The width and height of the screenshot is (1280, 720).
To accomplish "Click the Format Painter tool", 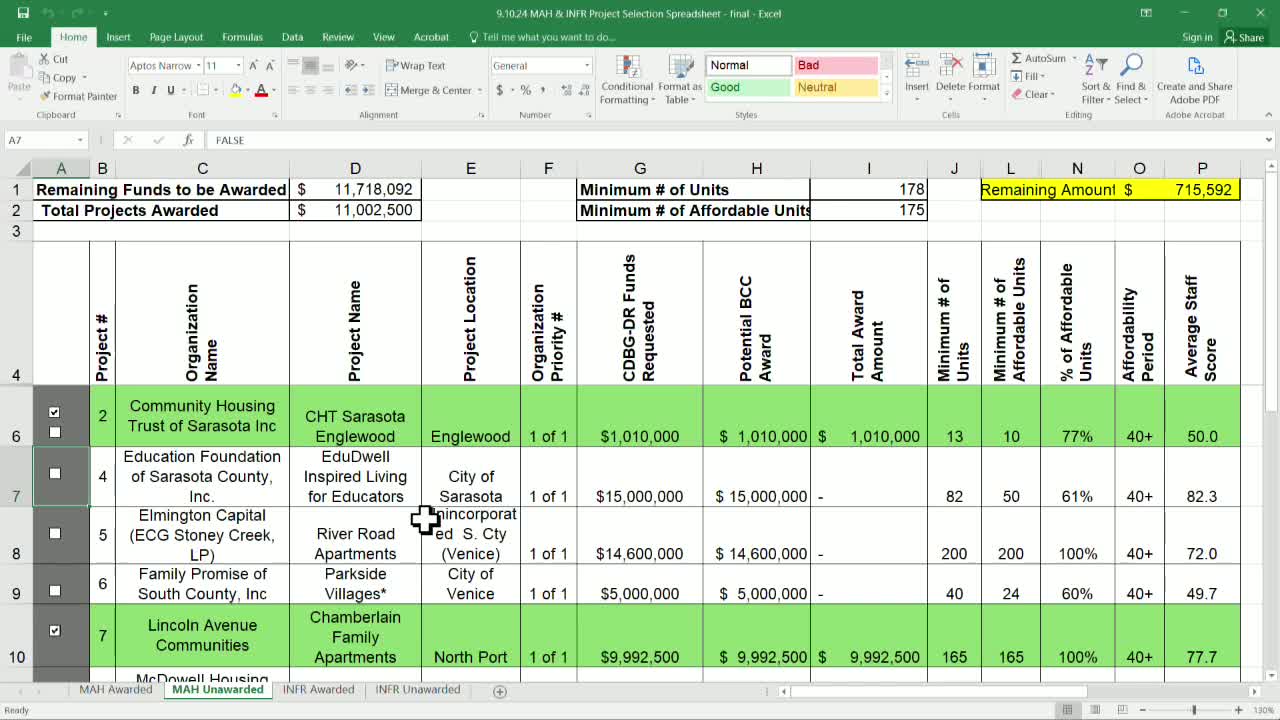I will click(78, 96).
